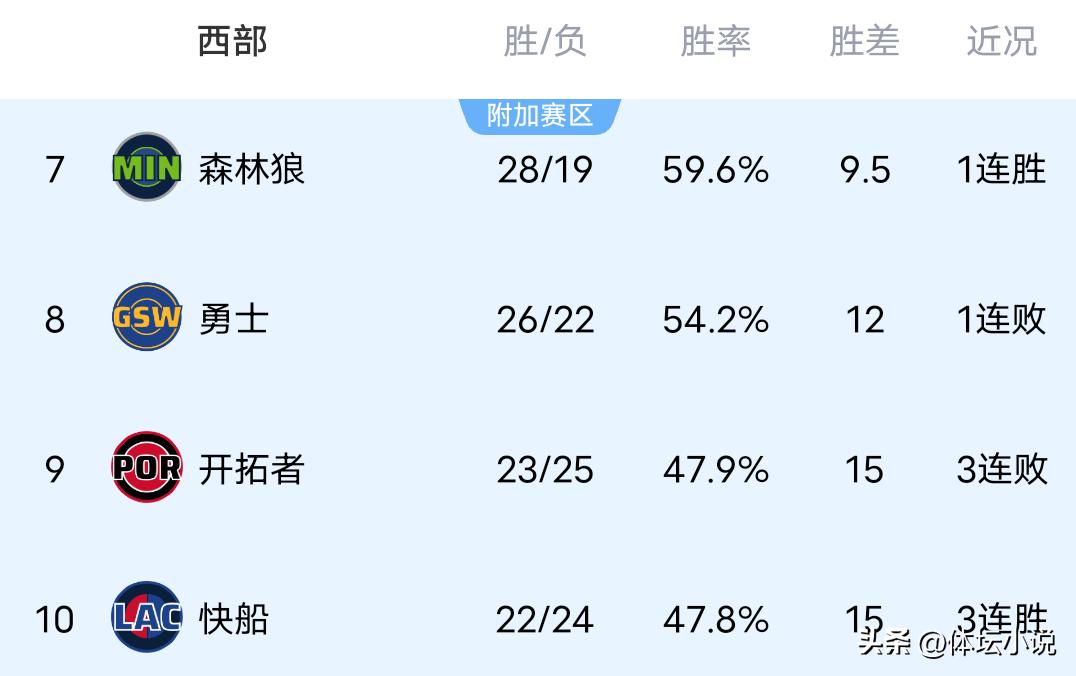The width and height of the screenshot is (1076, 676).
Task: Click the Minnesota Timberwolves MIN logo
Action: [x=146, y=167]
